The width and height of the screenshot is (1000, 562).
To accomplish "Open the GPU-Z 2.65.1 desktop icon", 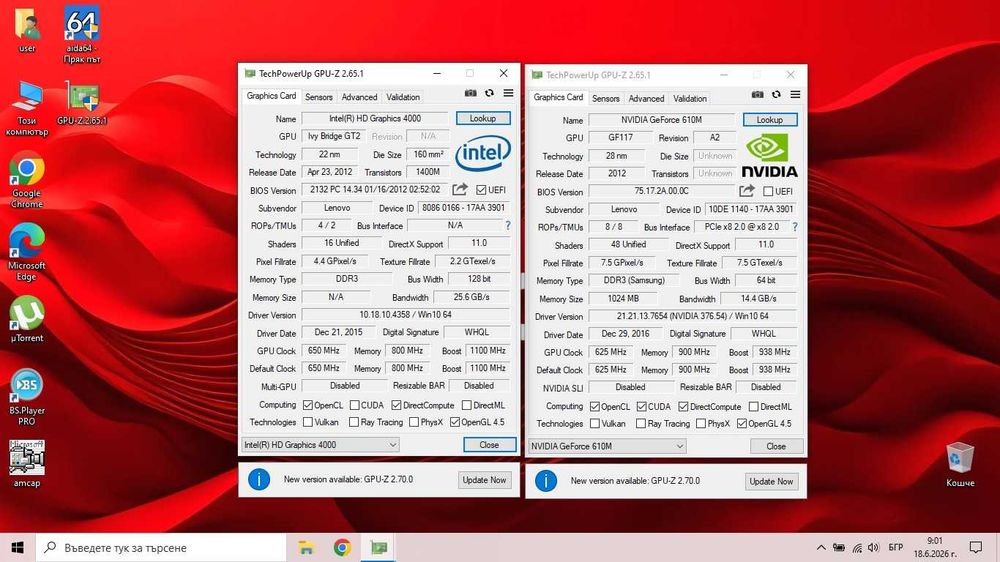I will tap(82, 103).
